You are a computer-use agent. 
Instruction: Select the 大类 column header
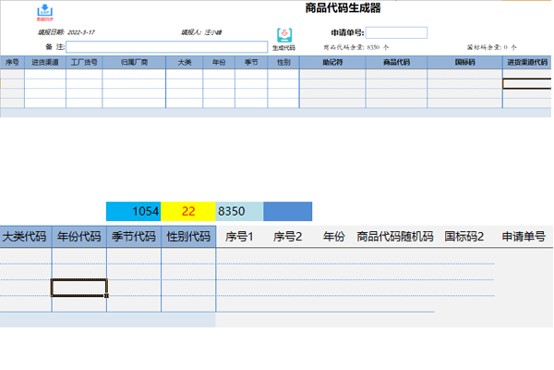click(184, 62)
